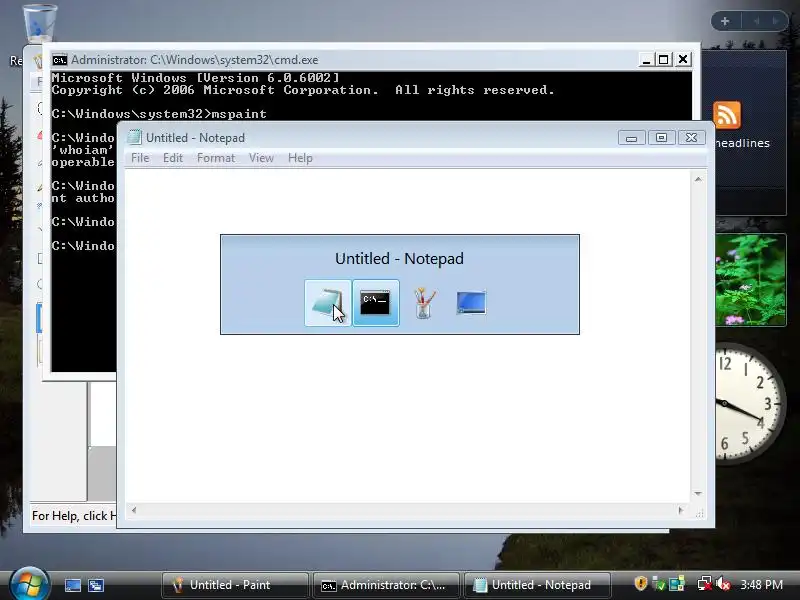Viewport: 800px width, 600px height.
Task: Click the sidebar next gadgets arrow
Action: 775,21
